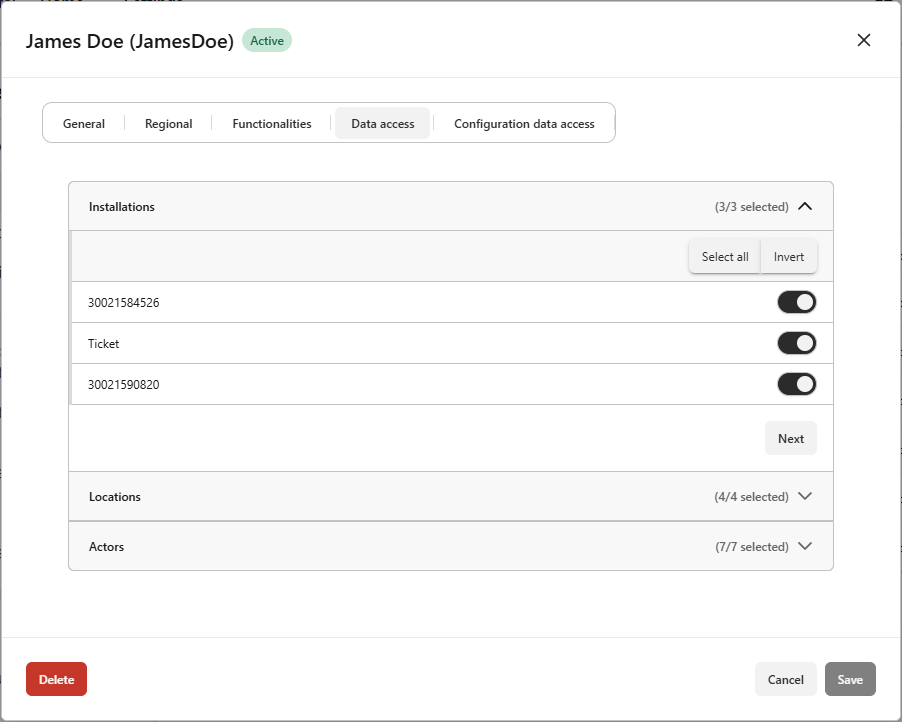
Task: Toggle off installation 30021590820
Action: 796,384
